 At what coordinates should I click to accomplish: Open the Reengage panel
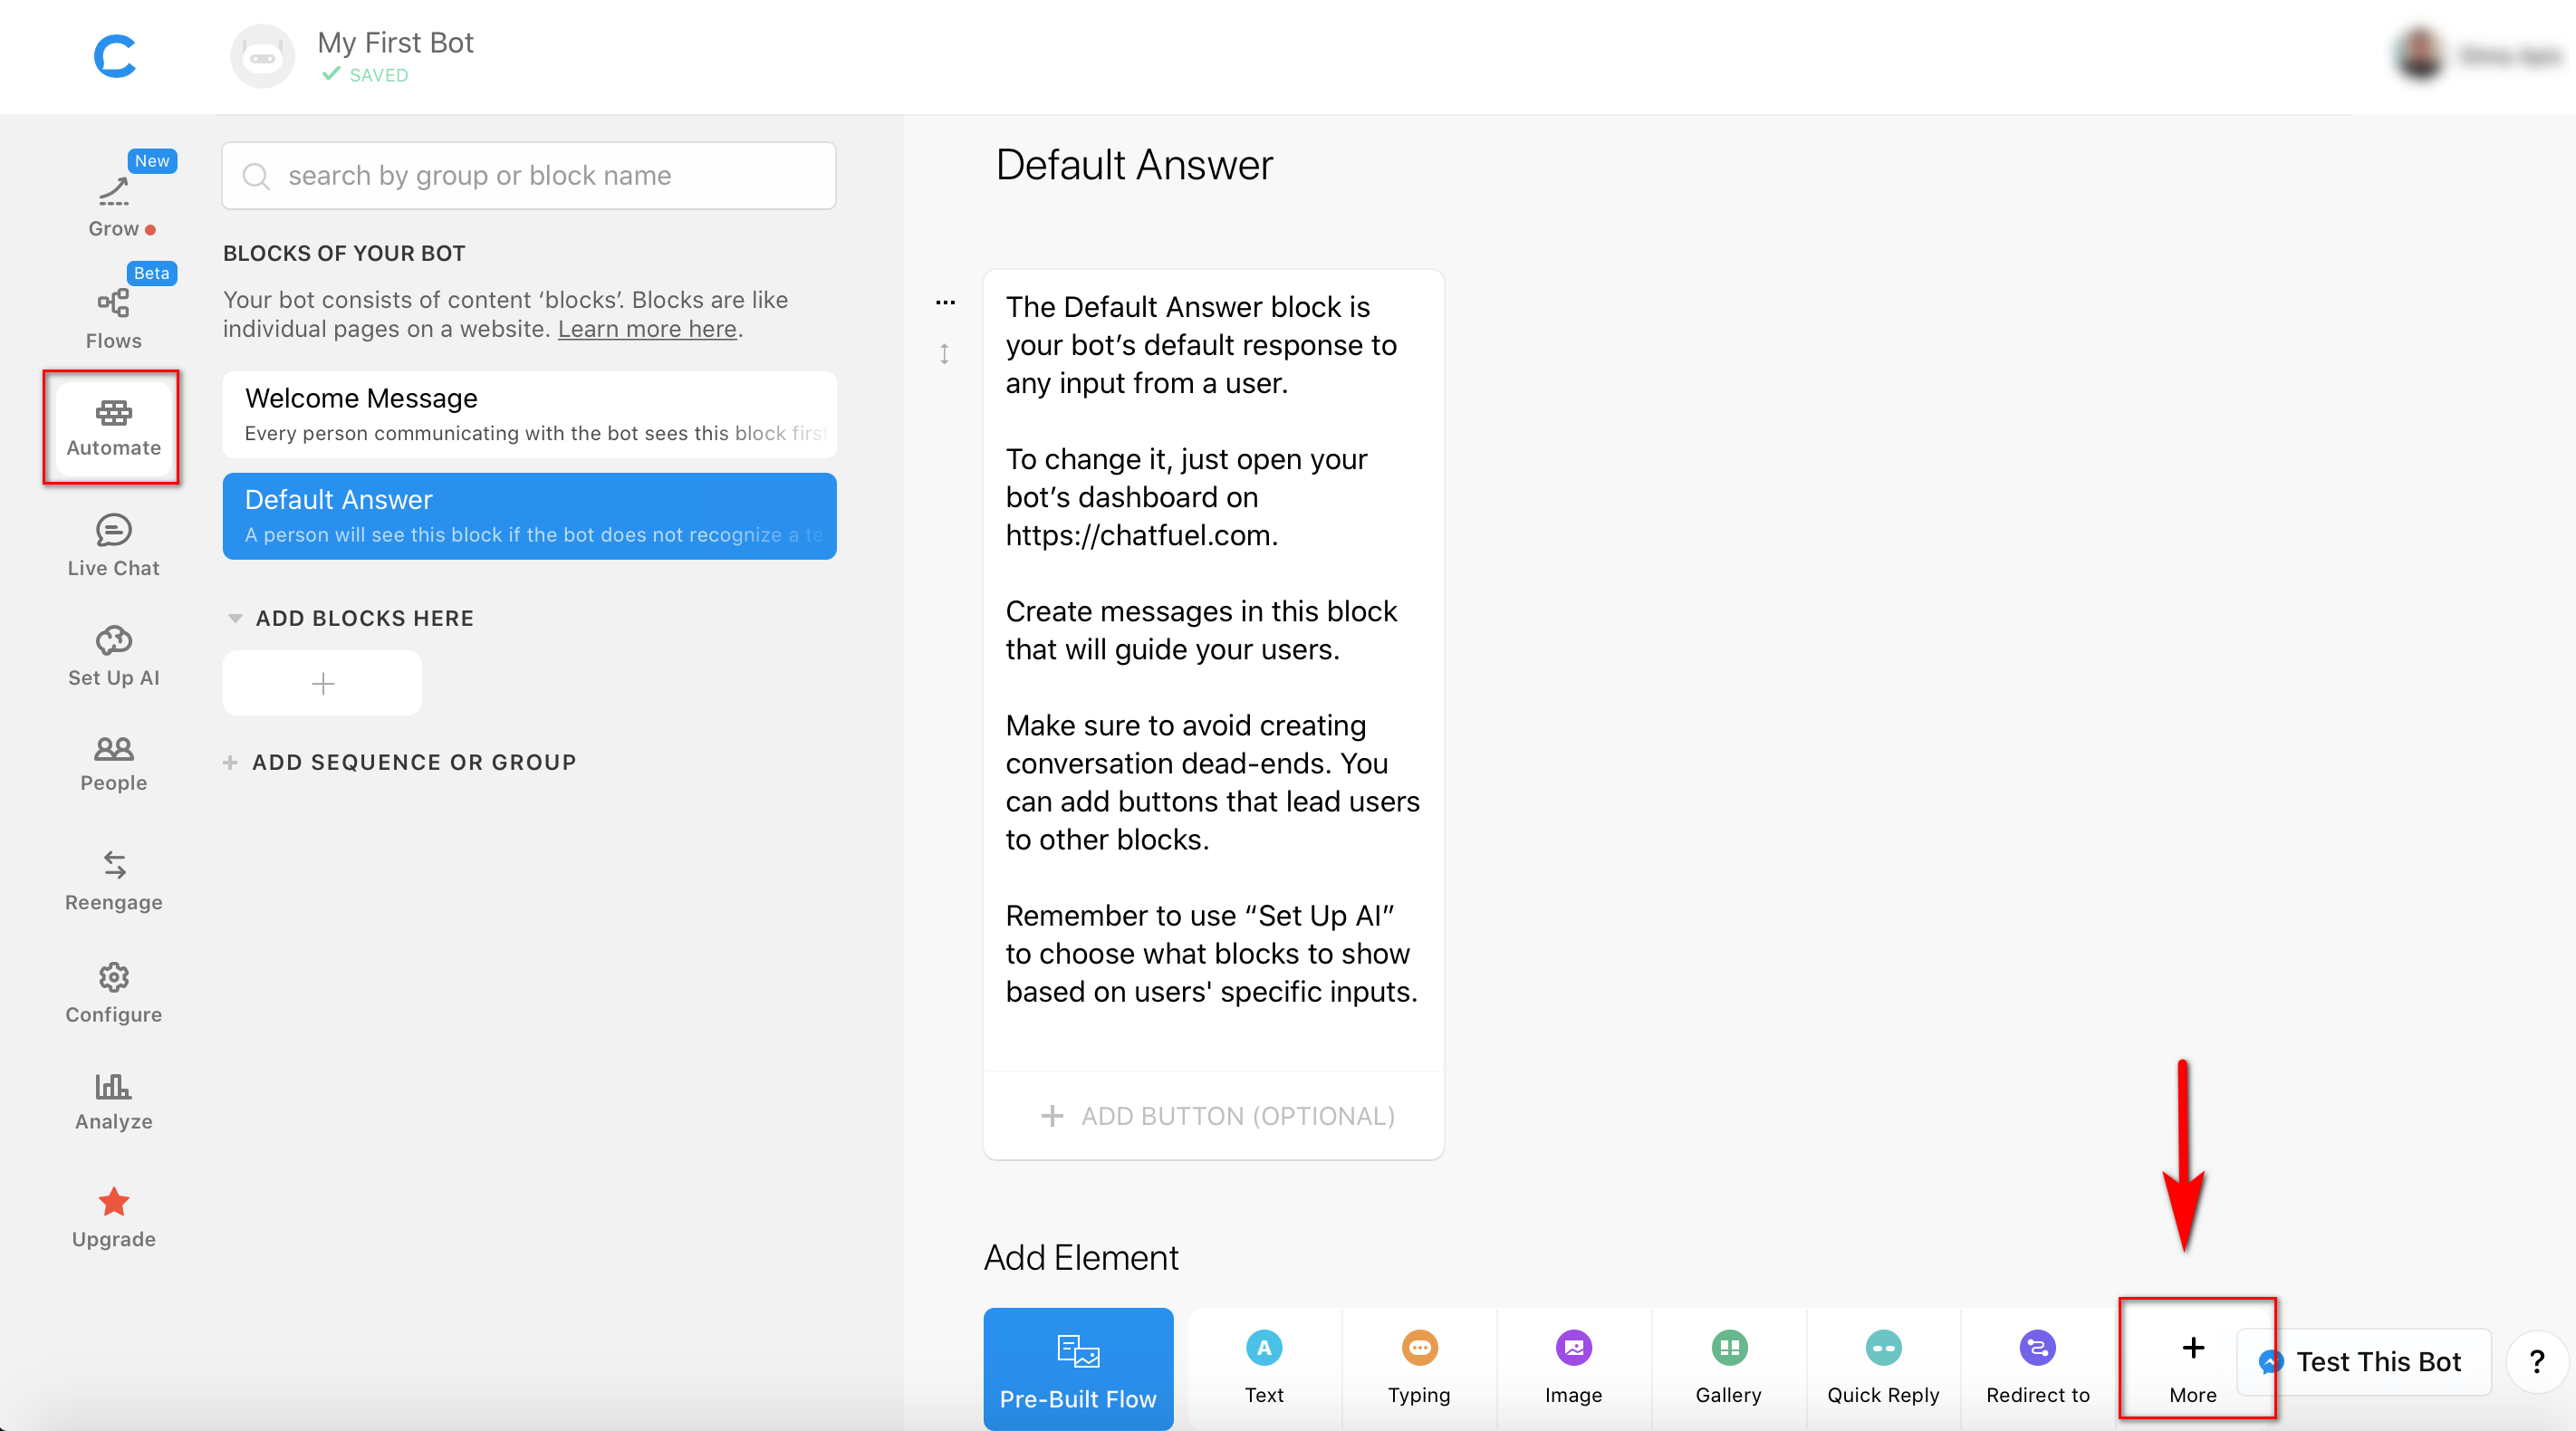pos(111,876)
